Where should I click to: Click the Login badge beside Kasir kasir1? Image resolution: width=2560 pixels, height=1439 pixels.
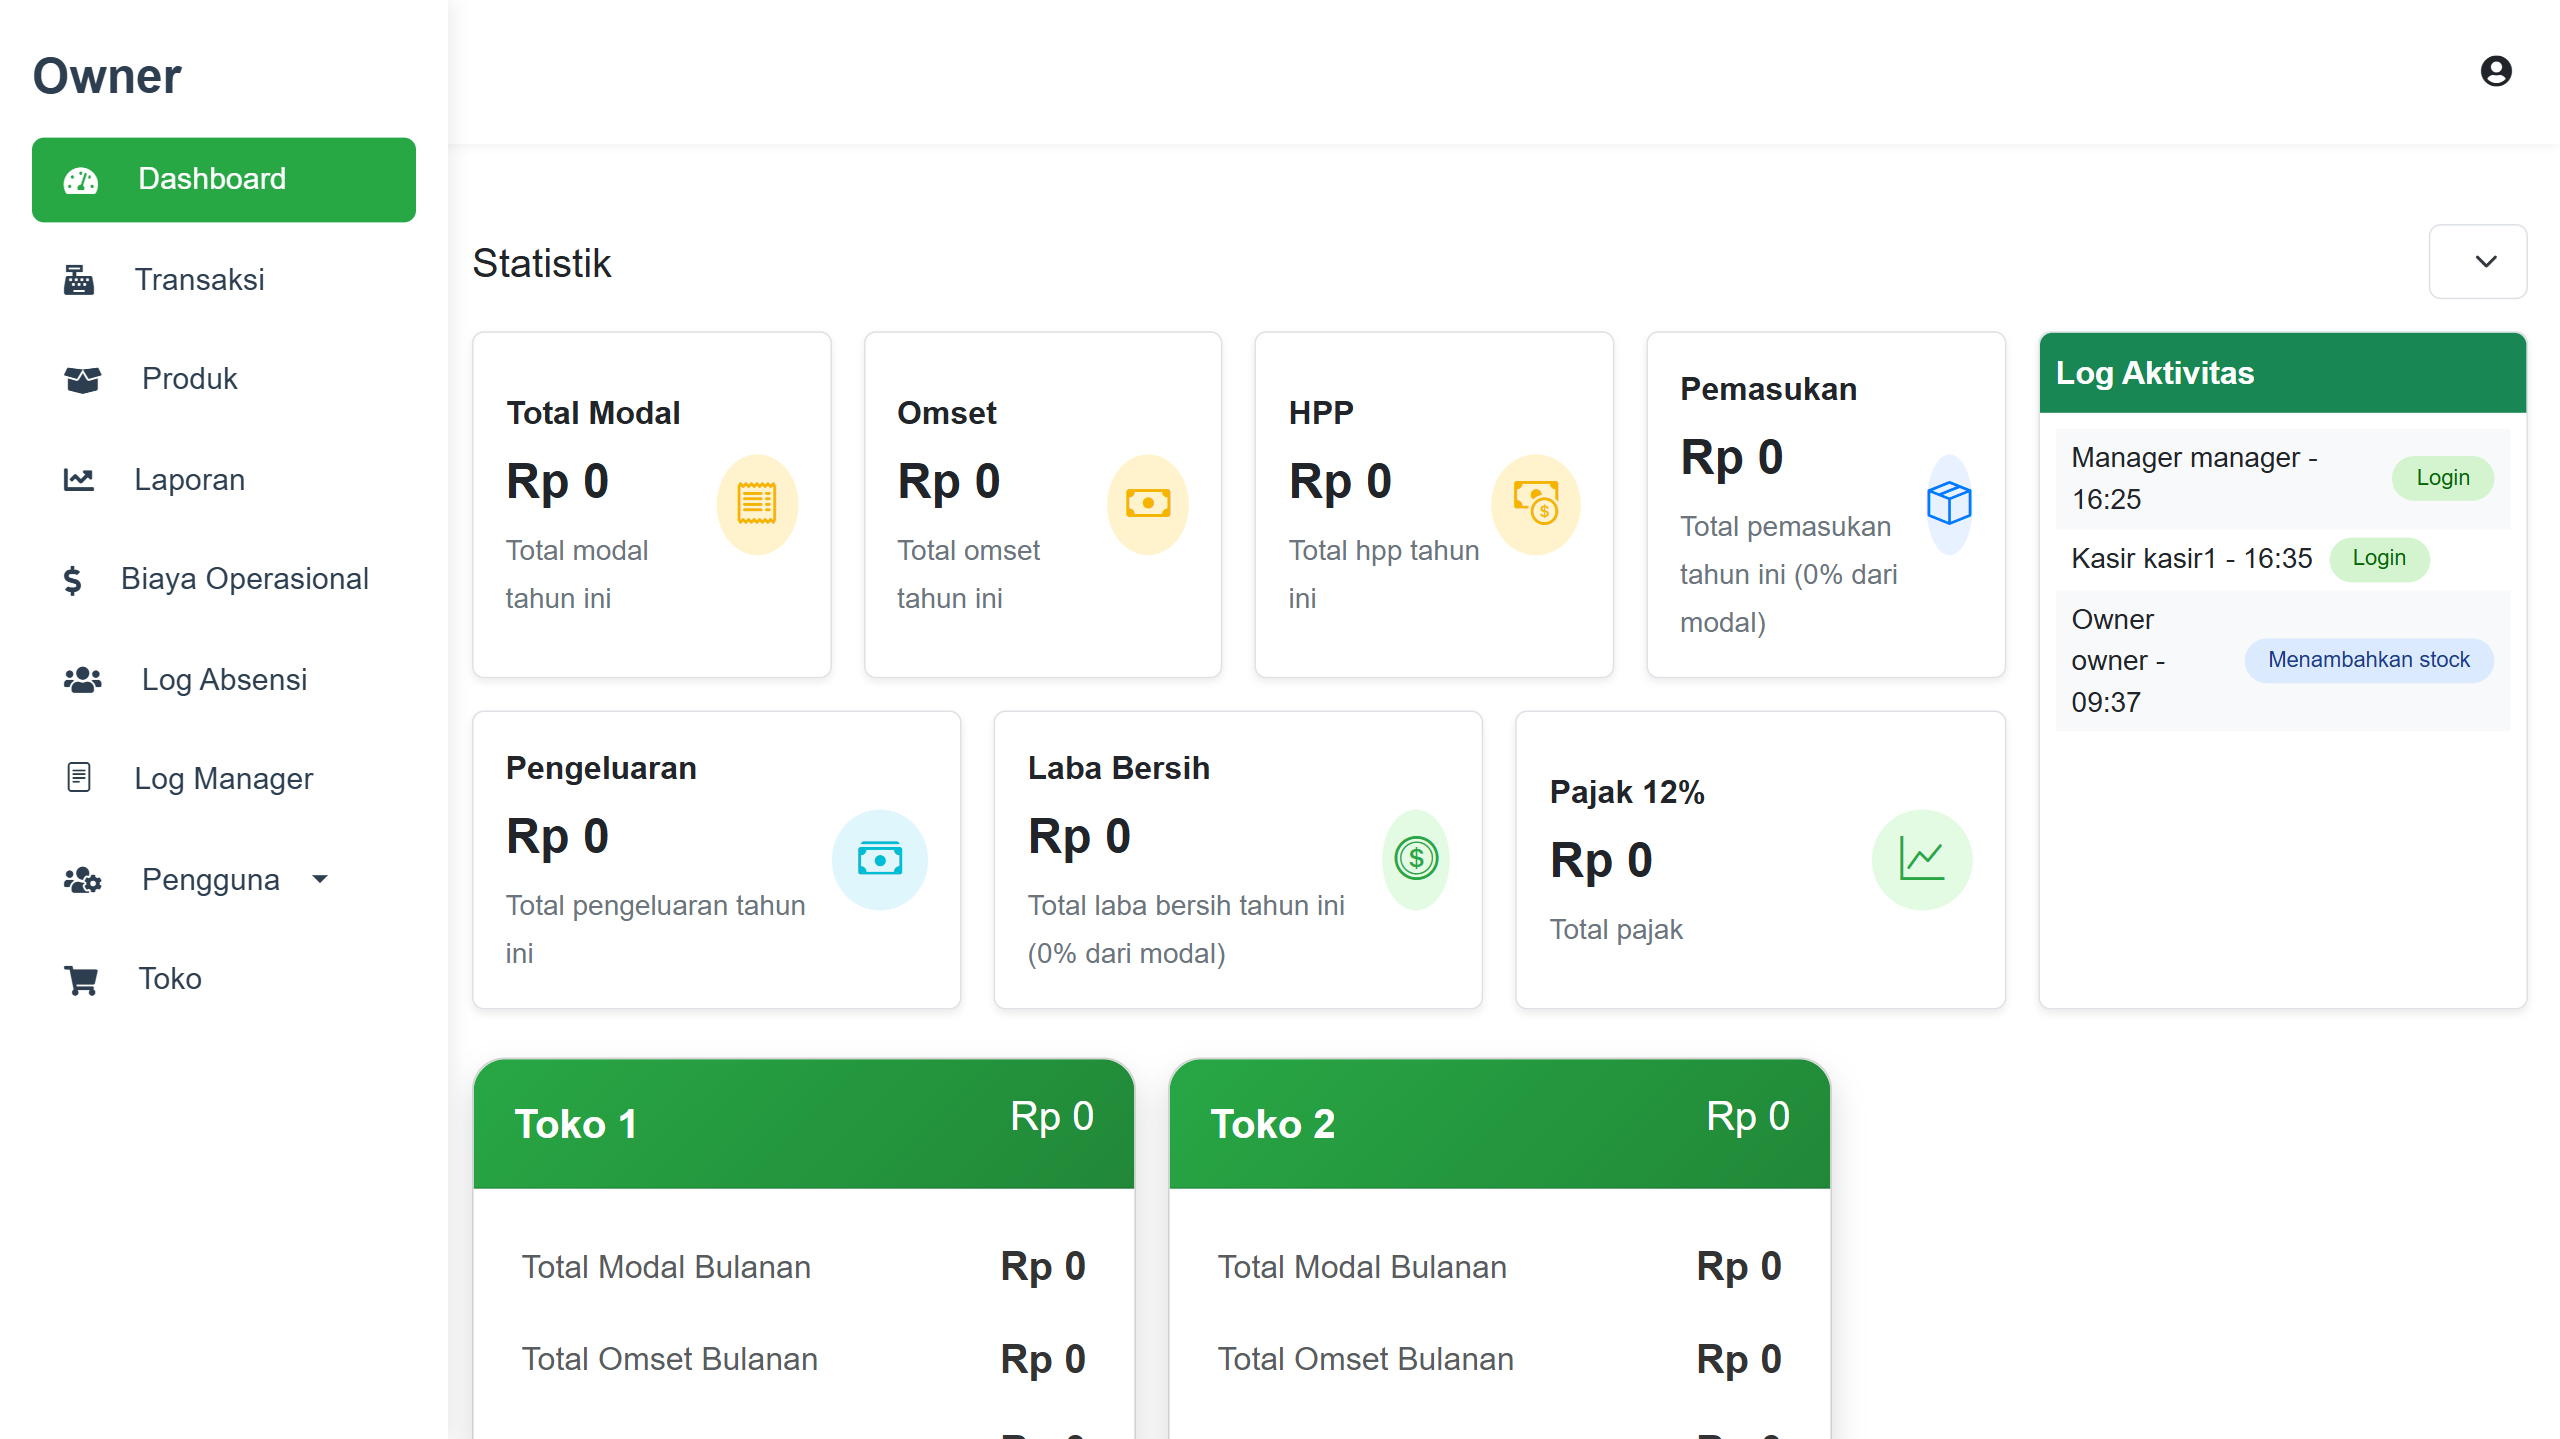(2379, 558)
